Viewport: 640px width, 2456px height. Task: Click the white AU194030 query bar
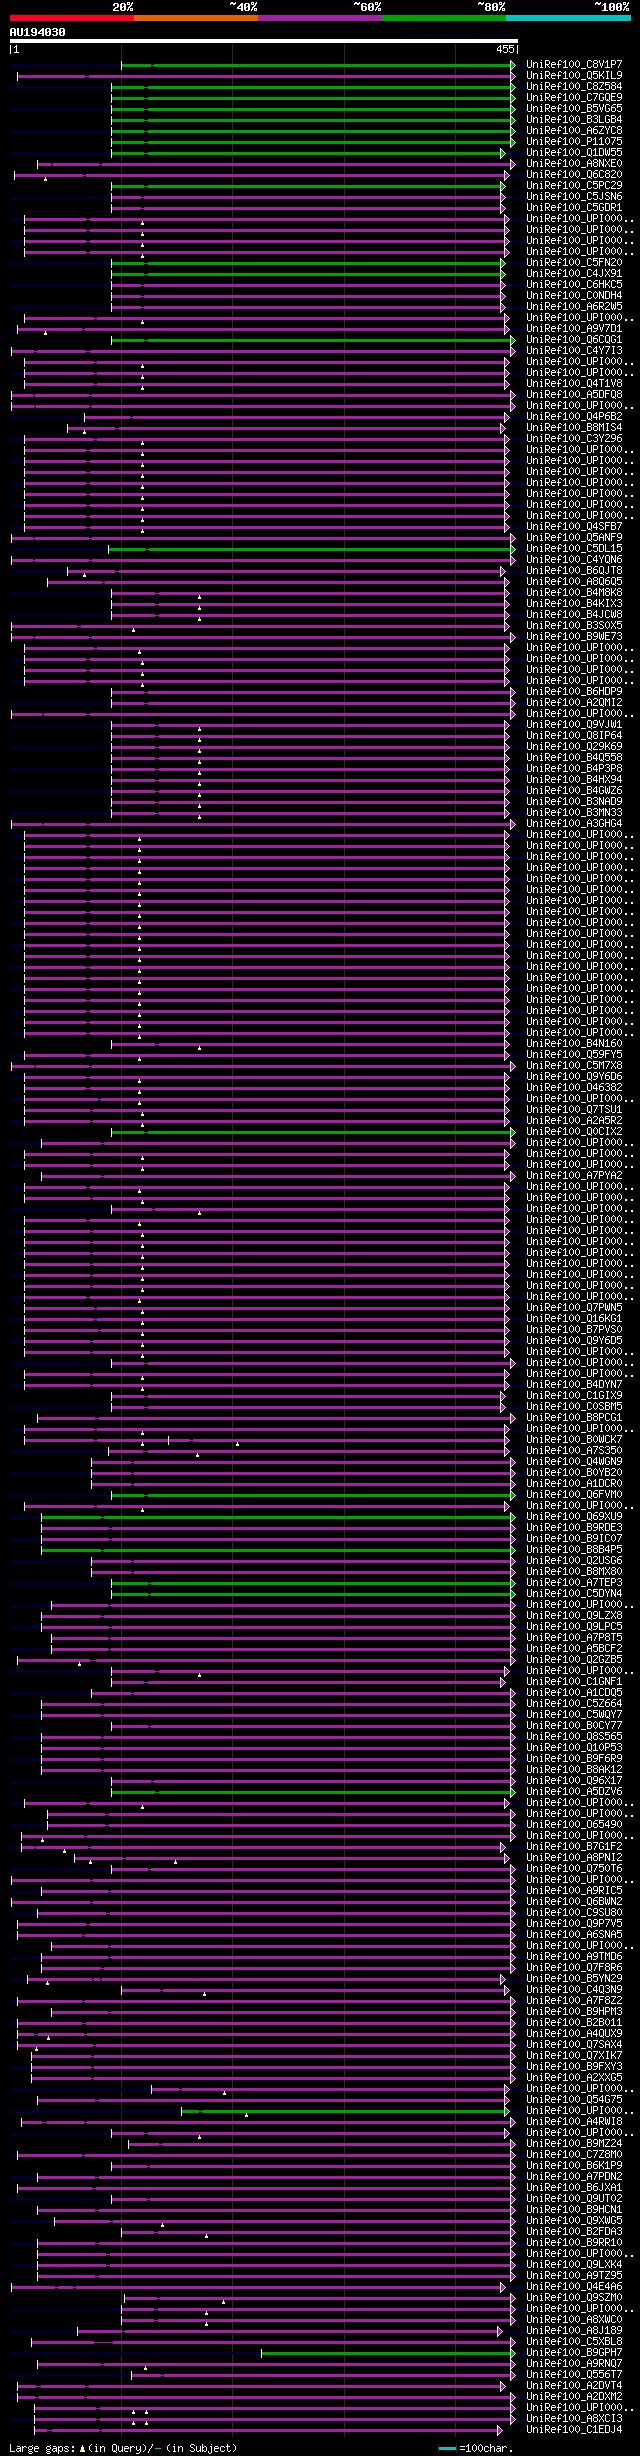[263, 41]
